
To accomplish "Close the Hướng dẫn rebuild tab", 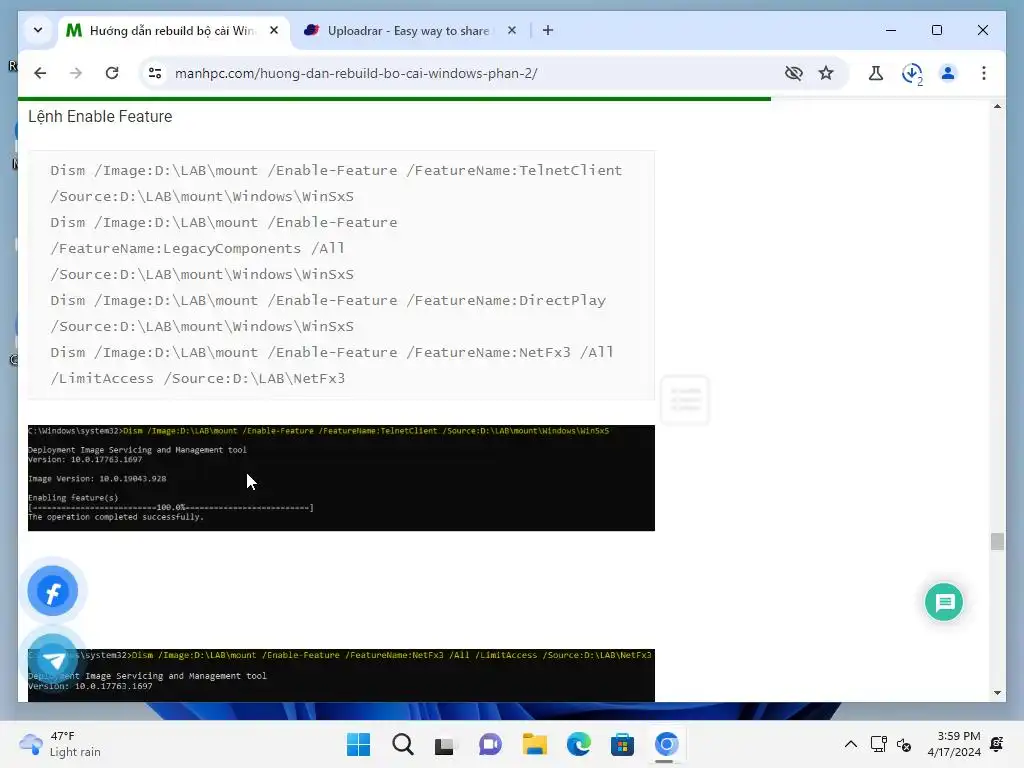I will coord(274,30).
